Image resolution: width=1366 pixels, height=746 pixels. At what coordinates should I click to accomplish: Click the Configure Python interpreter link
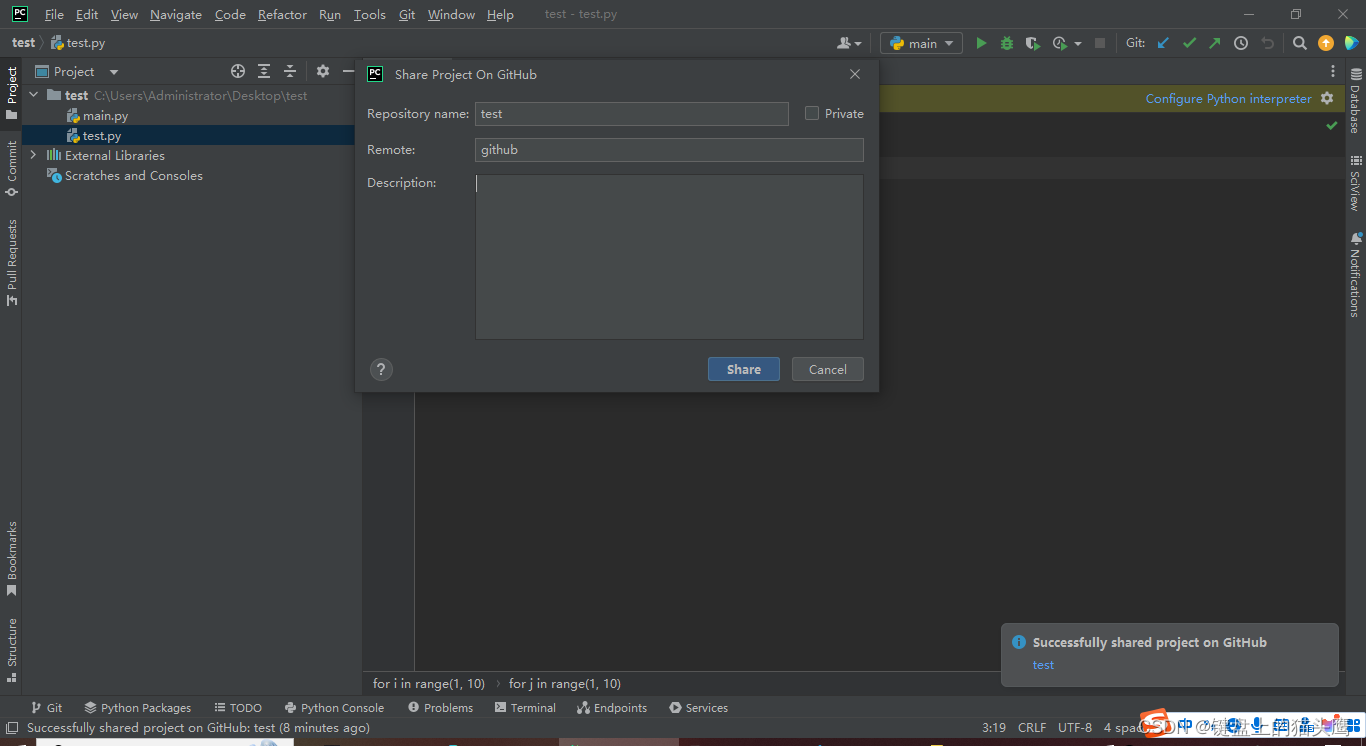(x=1228, y=98)
